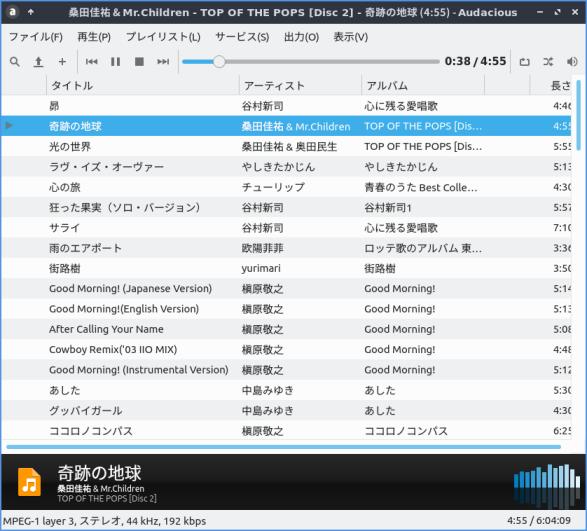Click the artist yurimari
The height and width of the screenshot is (531, 587).
click(261, 268)
